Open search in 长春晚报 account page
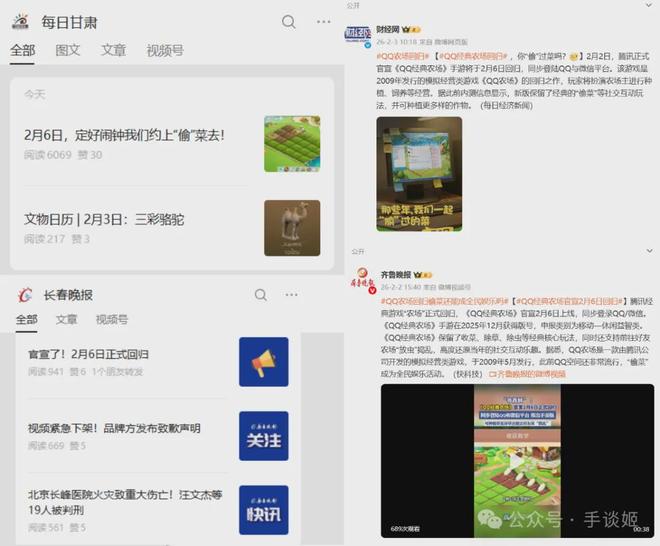The width and height of the screenshot is (660, 546). tap(261, 295)
